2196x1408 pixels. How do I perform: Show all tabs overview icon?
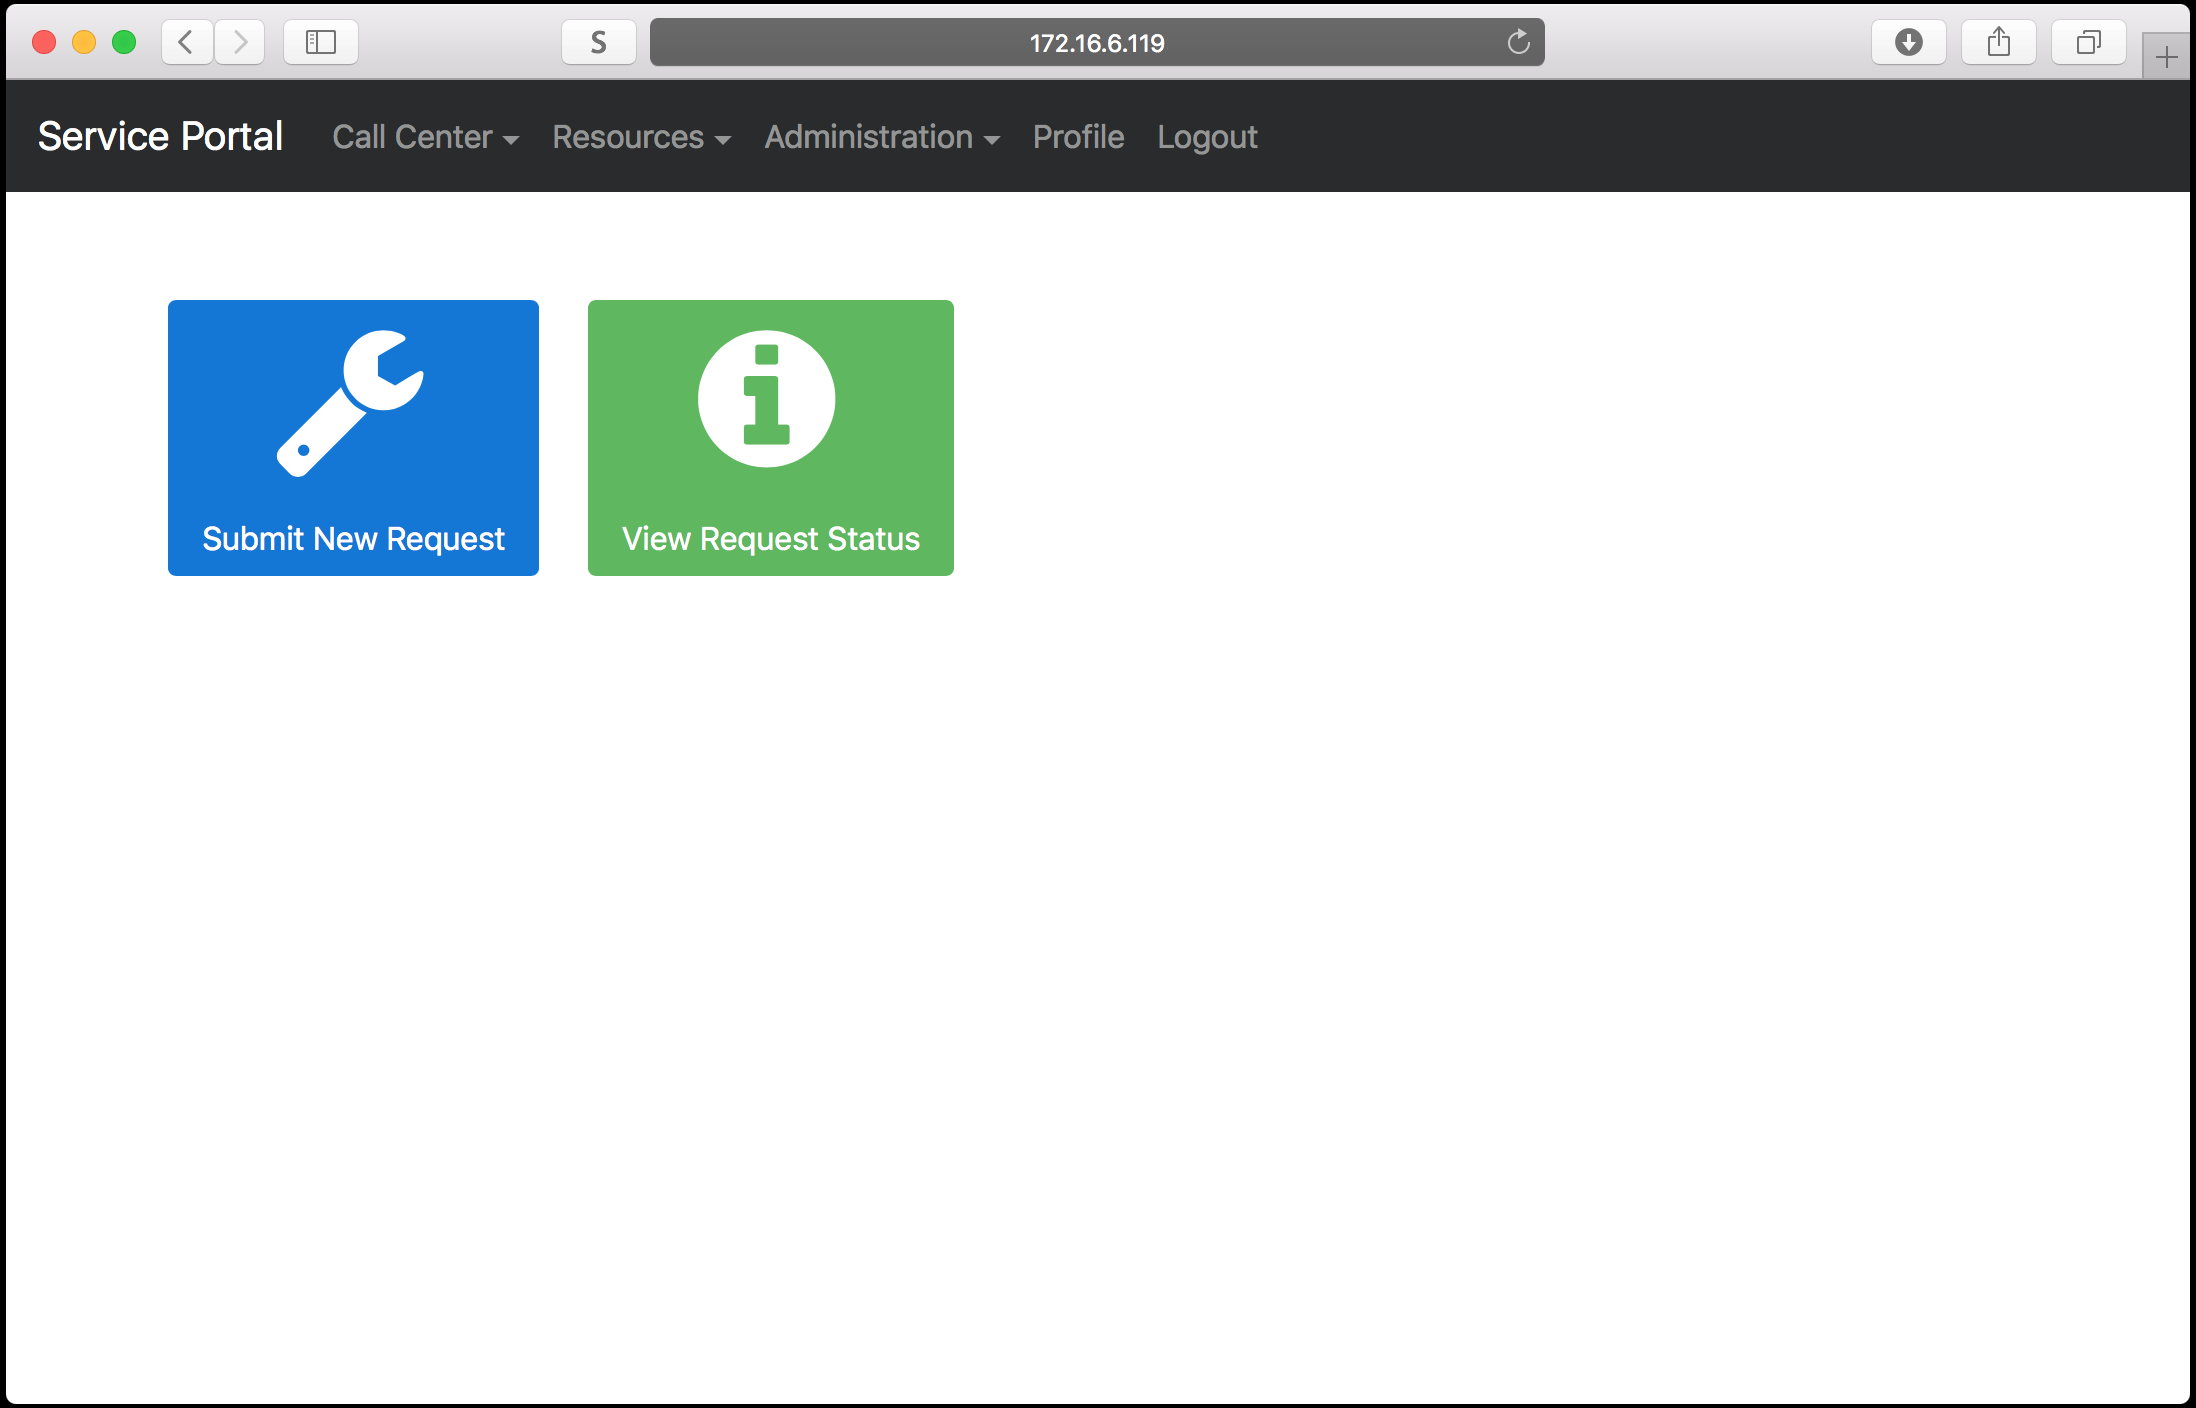coord(2088,42)
